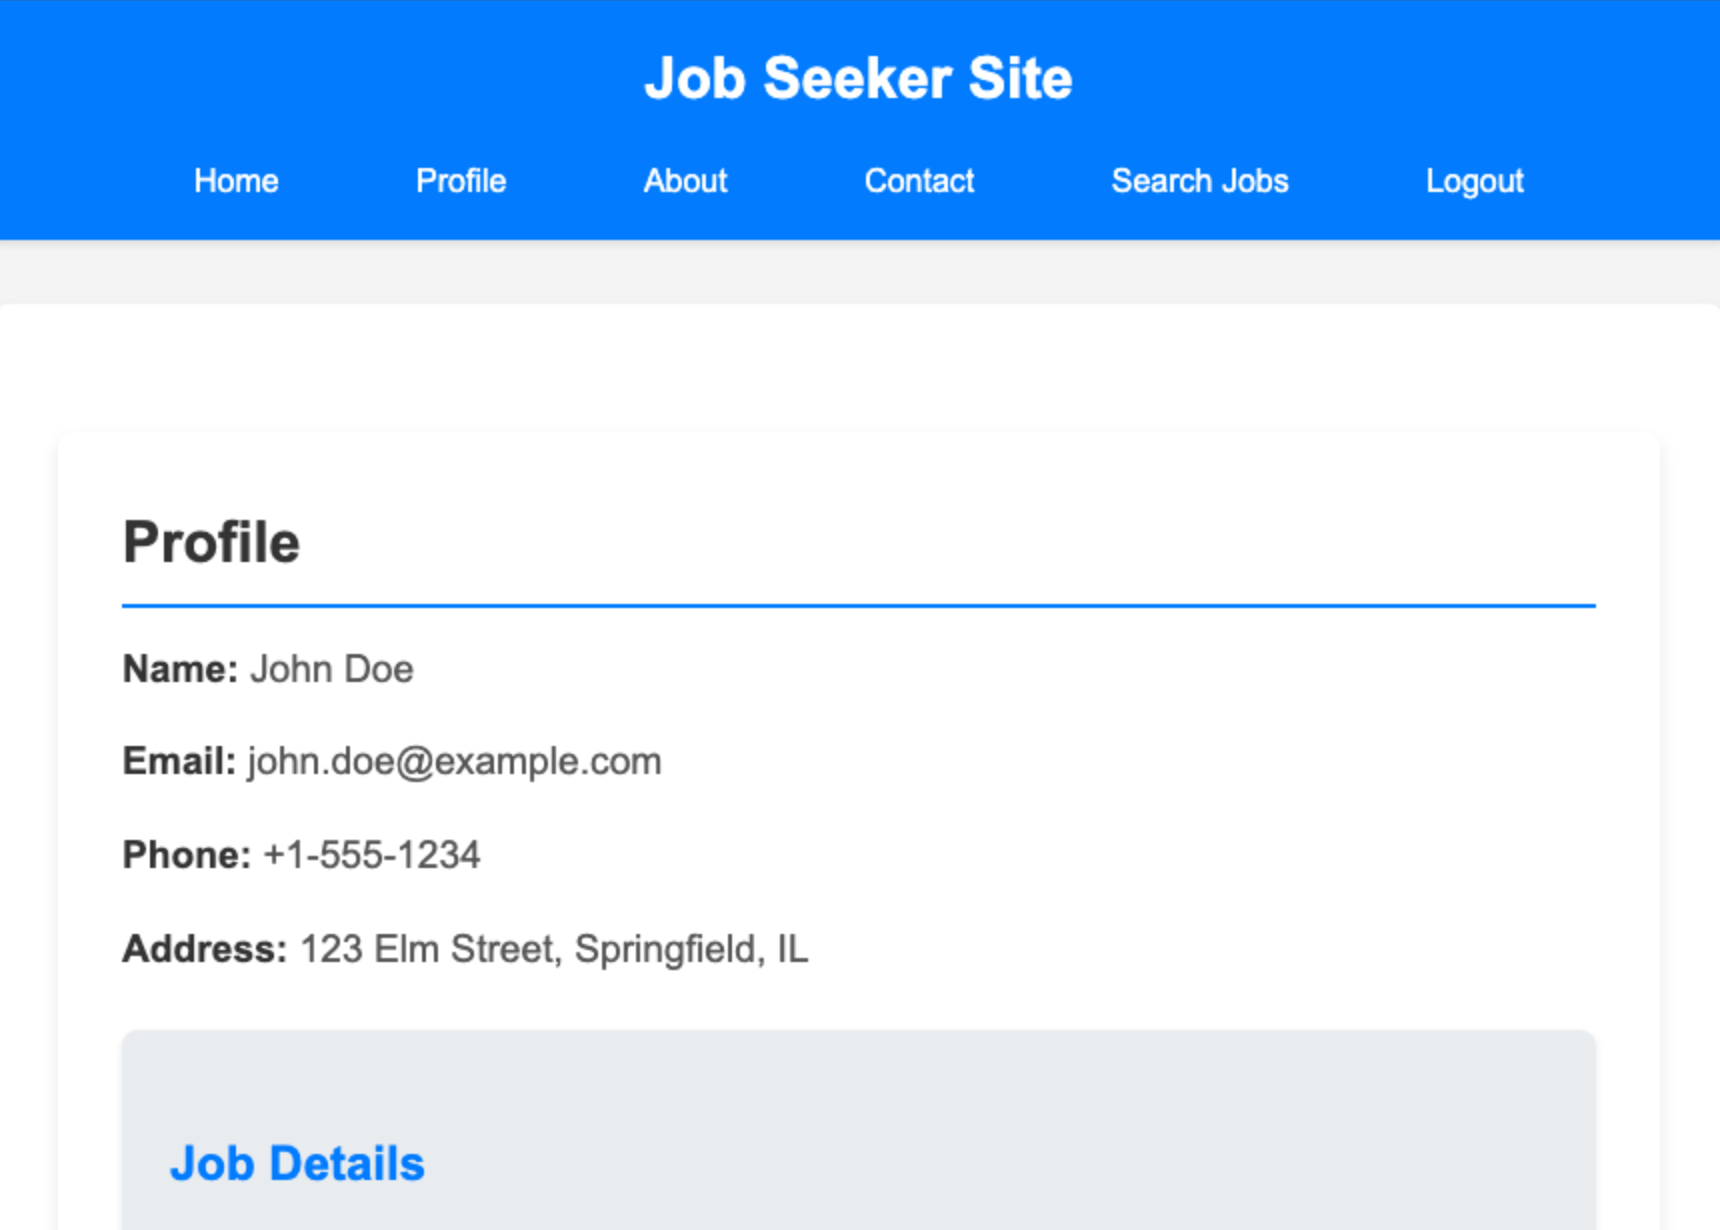The height and width of the screenshot is (1230, 1720).
Task: Click the john.doe@example.com email address
Action: [x=455, y=762]
